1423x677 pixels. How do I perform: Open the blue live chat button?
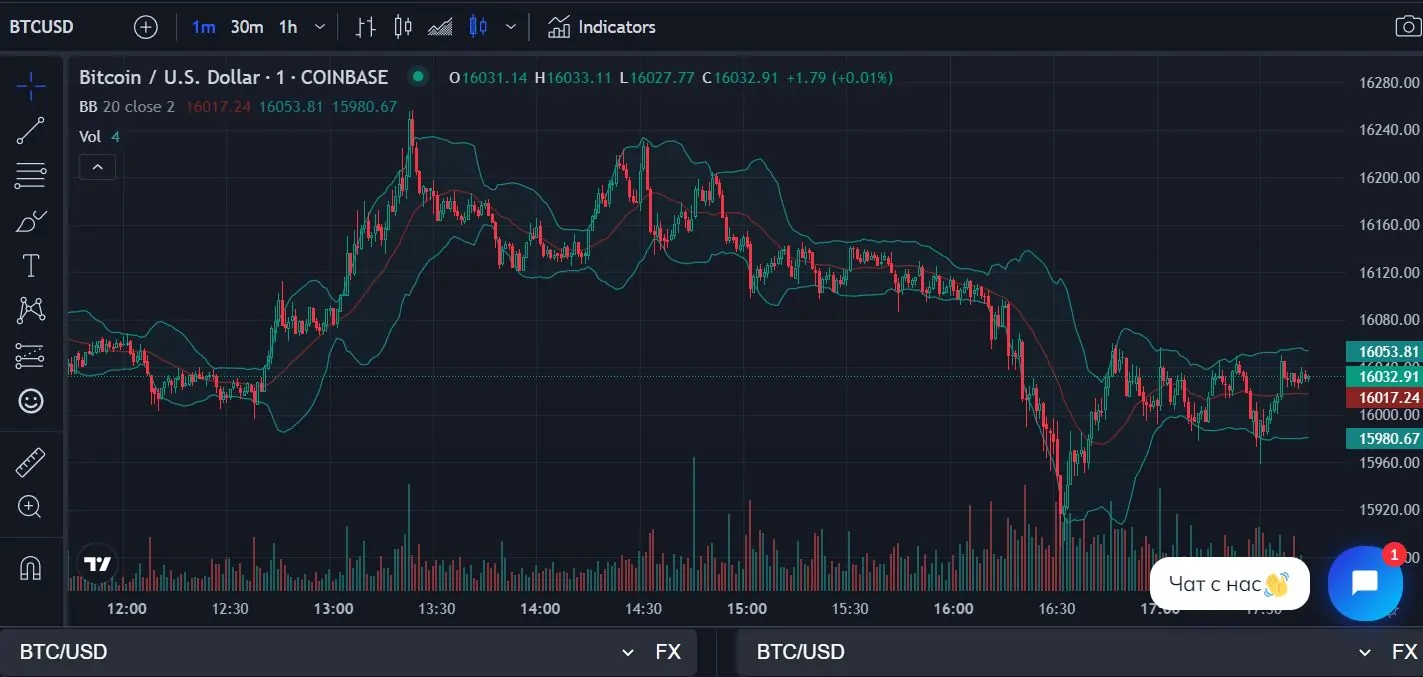1365,583
